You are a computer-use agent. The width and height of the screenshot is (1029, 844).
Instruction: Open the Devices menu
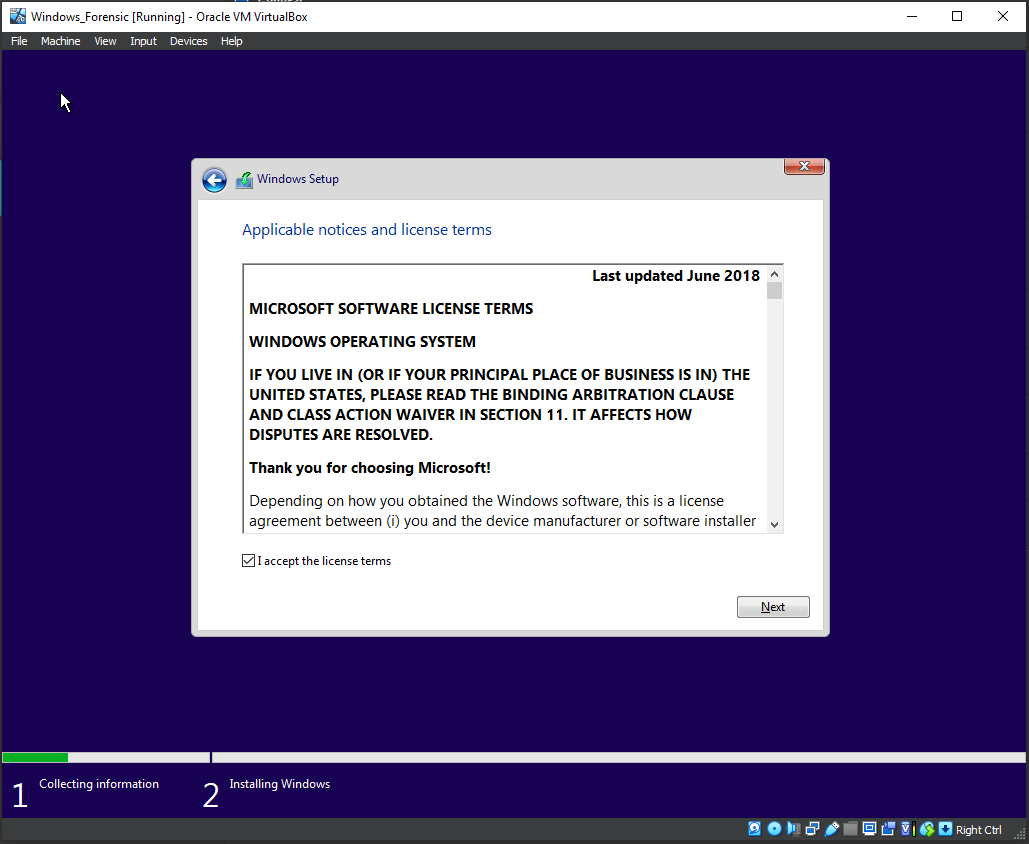[x=188, y=41]
